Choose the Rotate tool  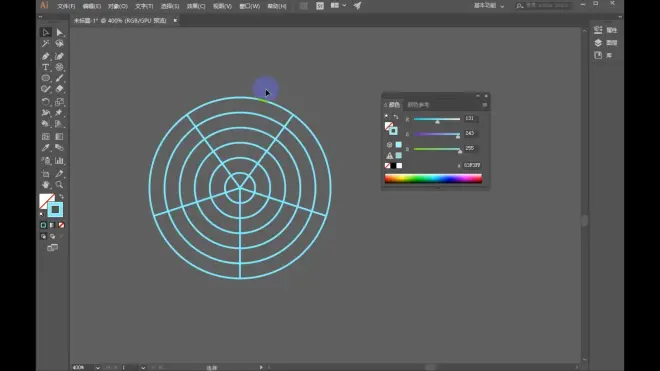pos(45,102)
